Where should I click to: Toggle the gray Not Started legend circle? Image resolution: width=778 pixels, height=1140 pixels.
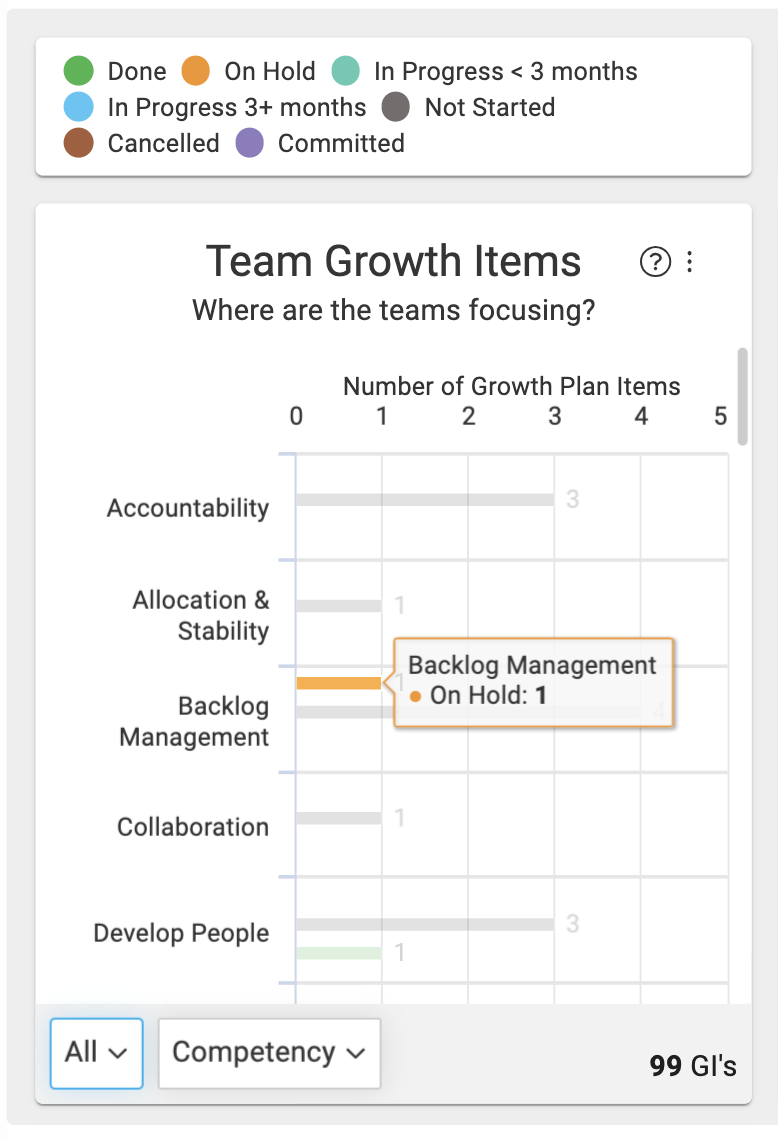tap(396, 107)
